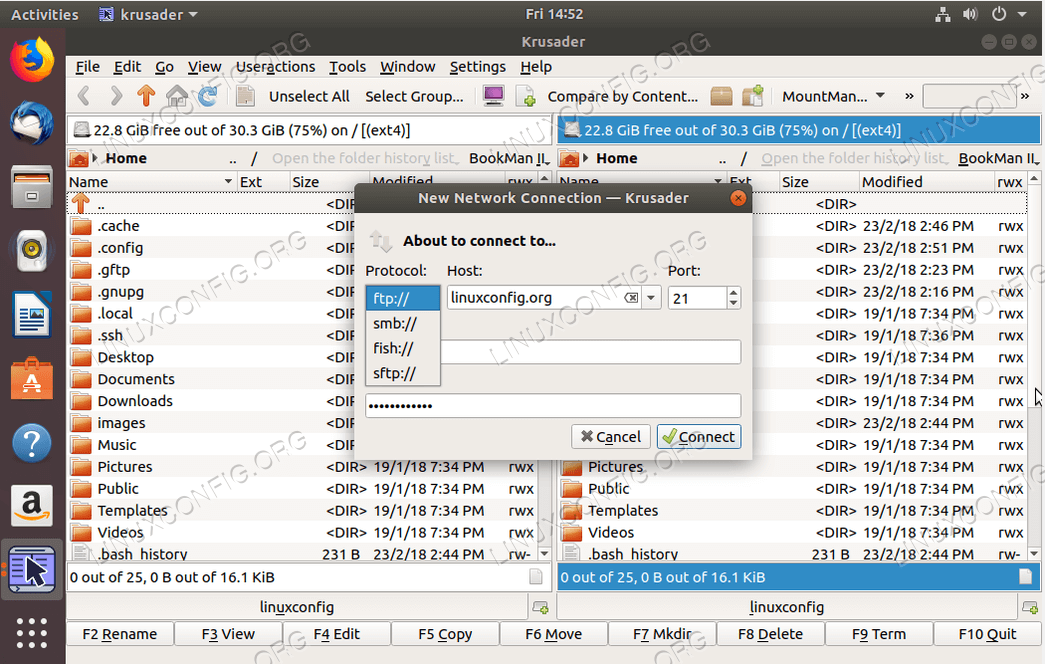Viewport: 1045px width, 664px height.
Task: Click the Connect button
Action: point(698,437)
